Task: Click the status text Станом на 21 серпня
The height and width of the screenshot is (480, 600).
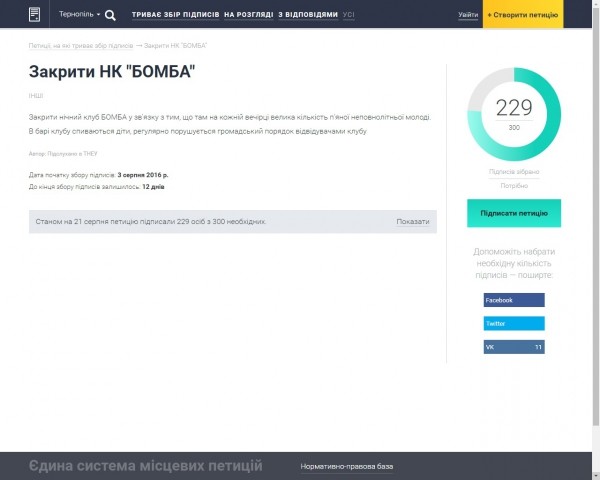Action: pos(151,222)
